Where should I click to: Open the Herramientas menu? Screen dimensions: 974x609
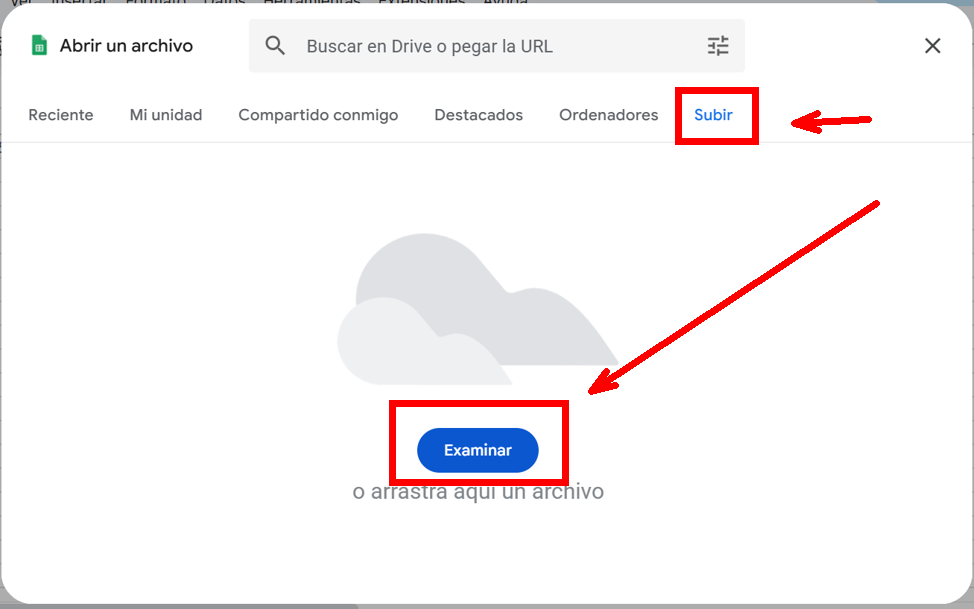point(311,2)
